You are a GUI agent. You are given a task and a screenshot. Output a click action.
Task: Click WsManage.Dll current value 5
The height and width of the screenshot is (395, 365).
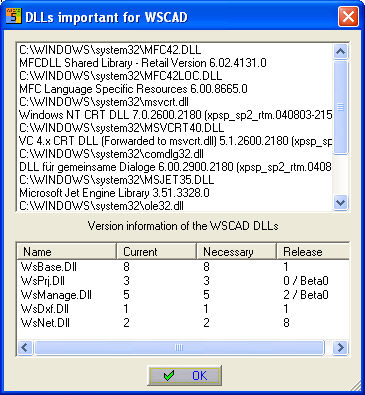click(126, 295)
